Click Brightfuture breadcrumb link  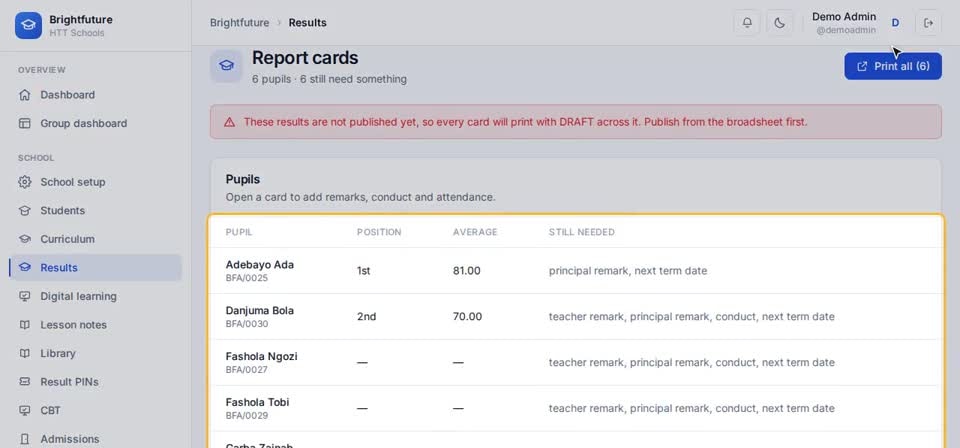pyautogui.click(x=239, y=23)
